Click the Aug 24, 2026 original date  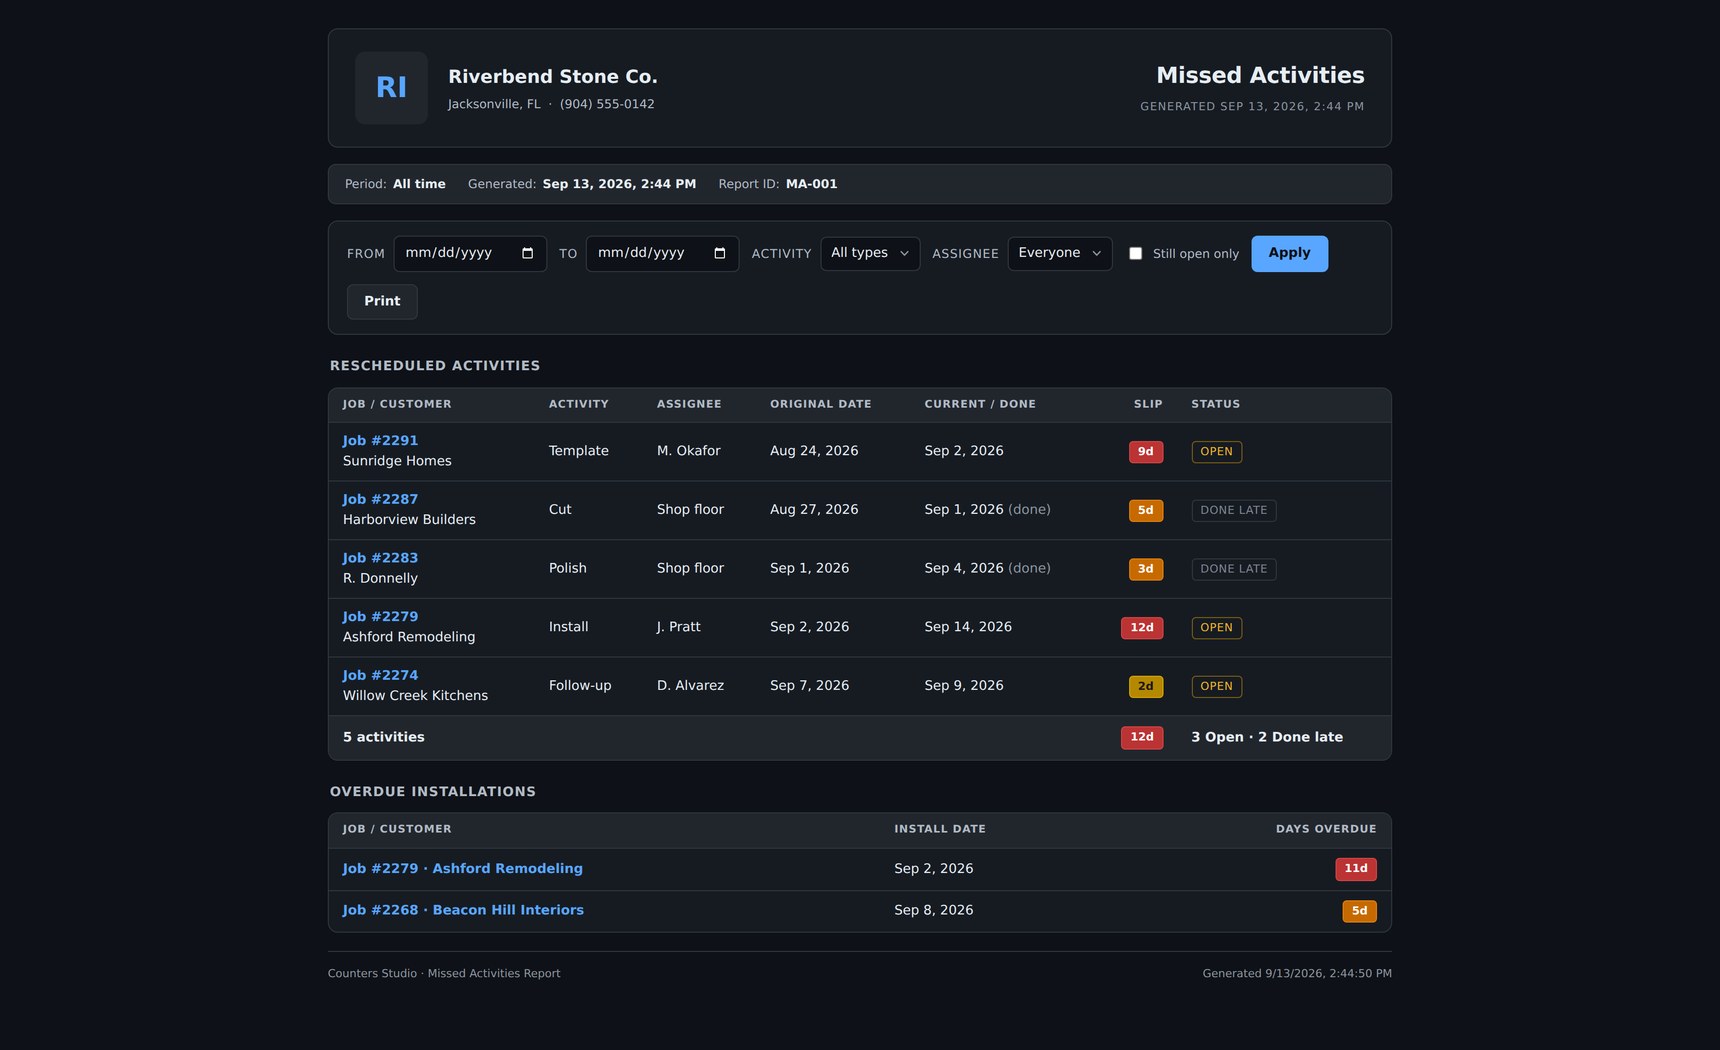[x=814, y=451]
